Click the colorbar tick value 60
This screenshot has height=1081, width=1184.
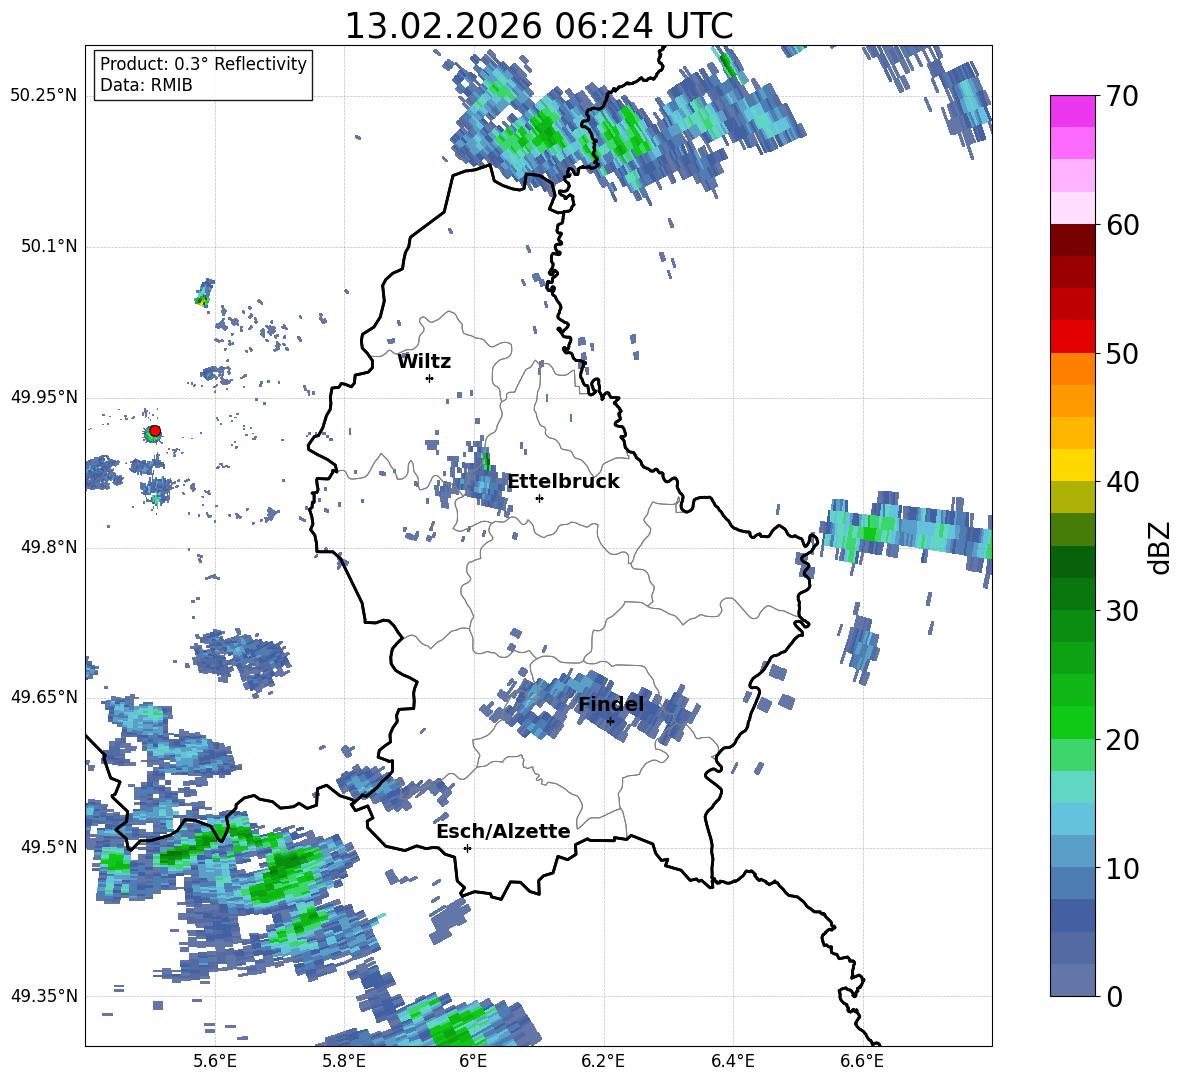[x=1122, y=225]
